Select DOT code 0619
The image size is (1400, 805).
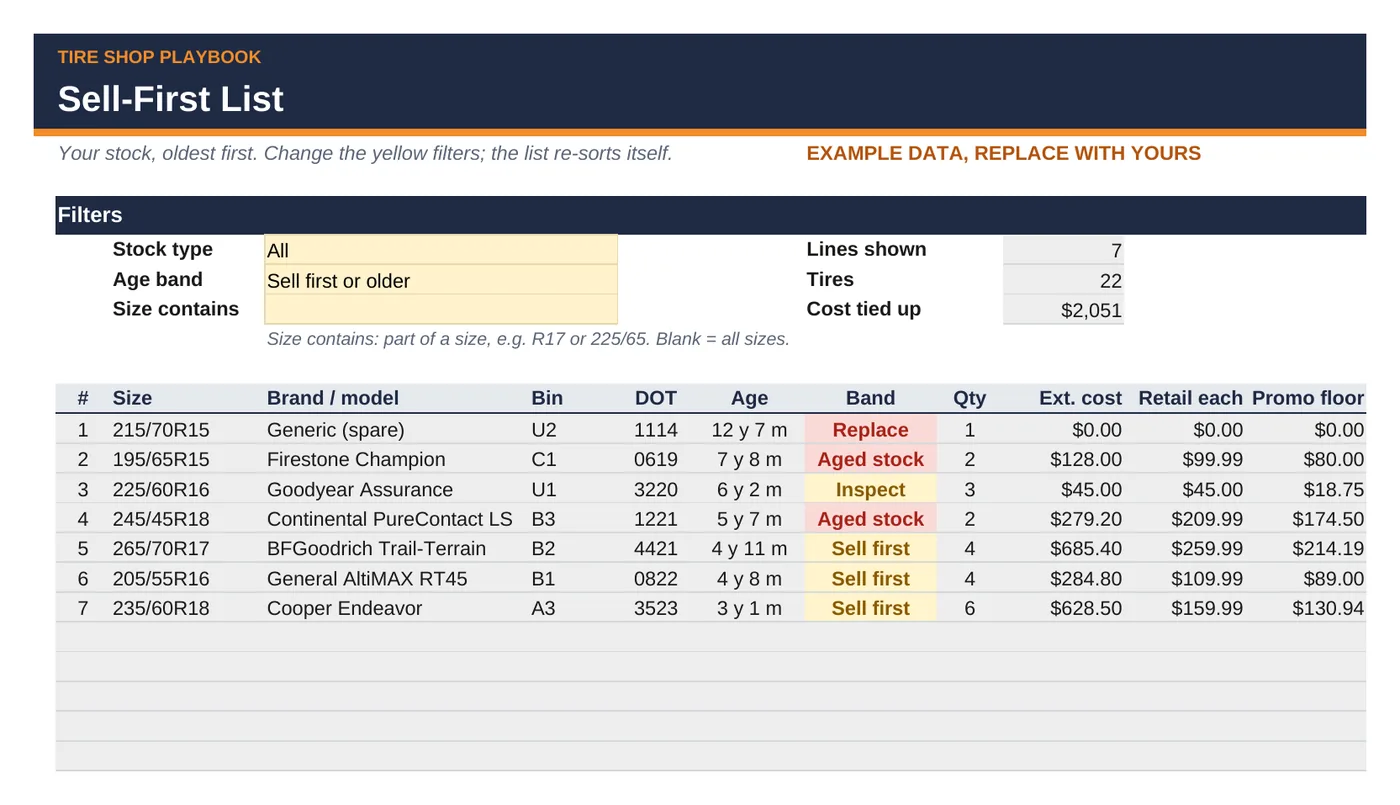(x=656, y=460)
